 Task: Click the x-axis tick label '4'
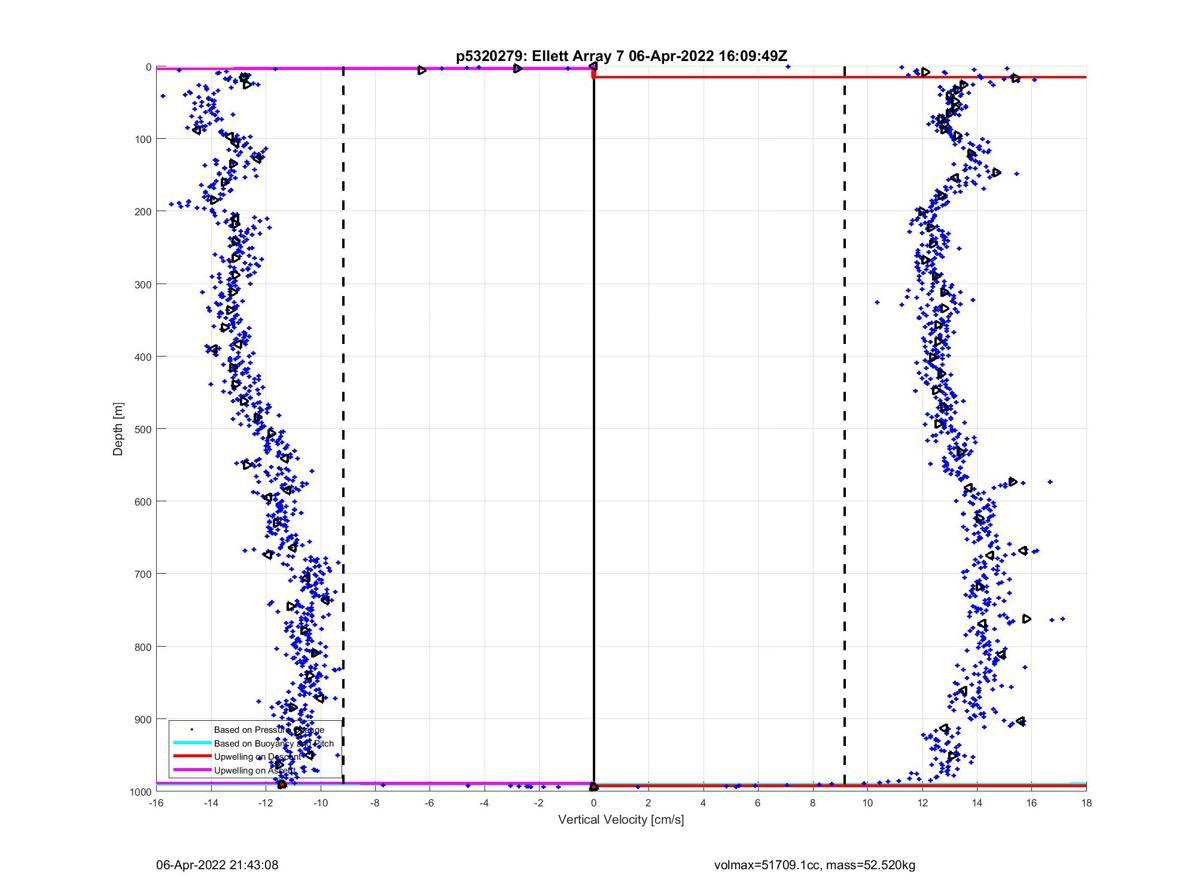703,803
